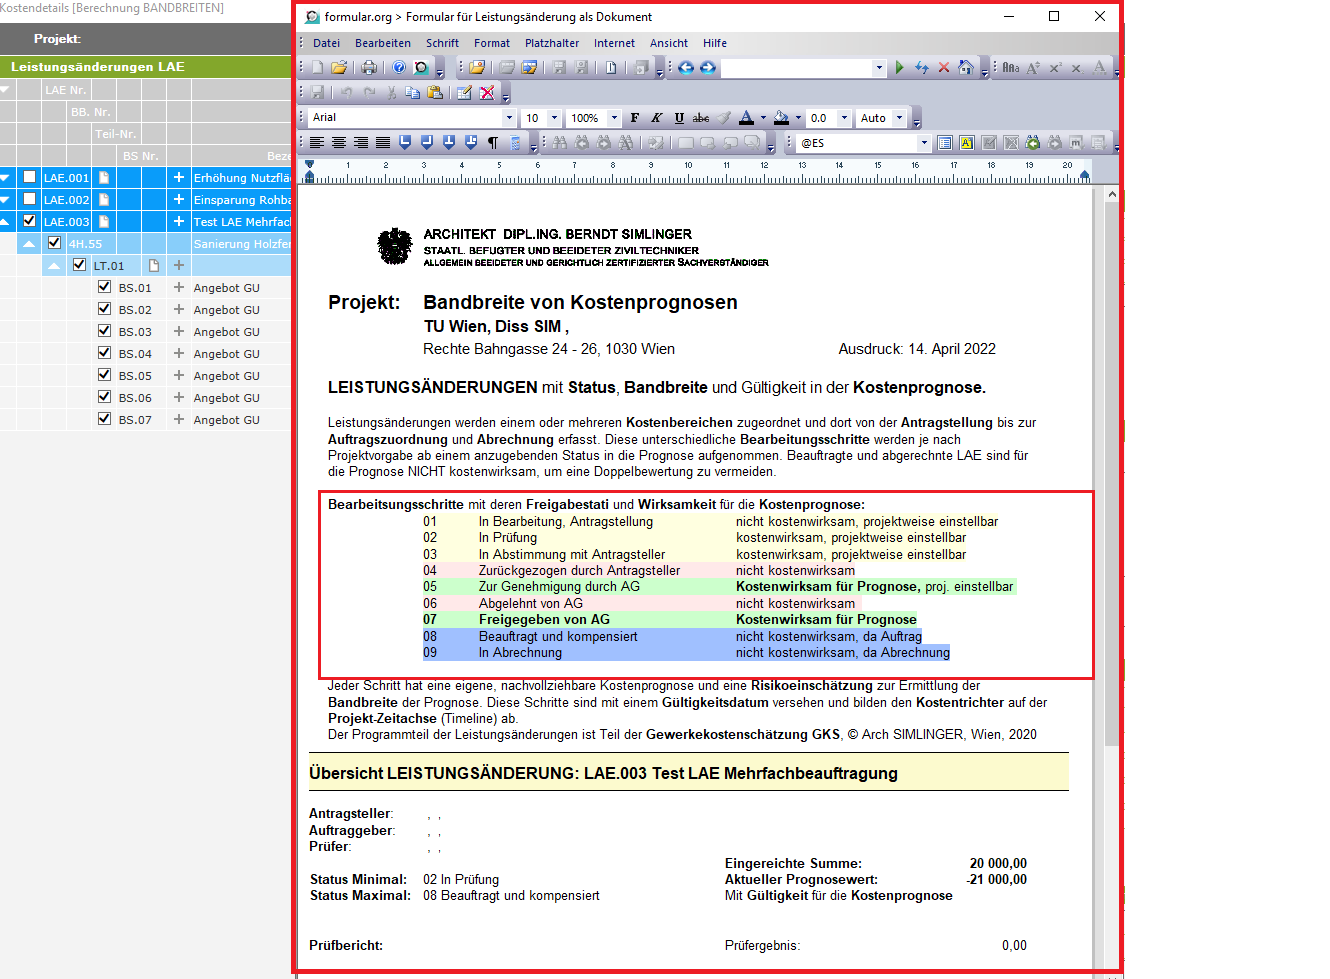Open the 100% zoom dropdown

(614, 118)
